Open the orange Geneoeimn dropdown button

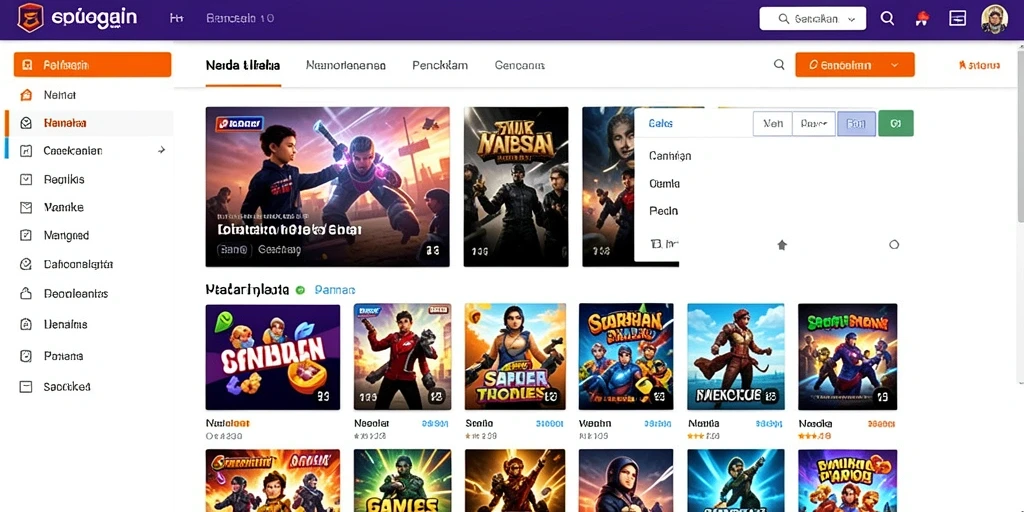pos(854,65)
